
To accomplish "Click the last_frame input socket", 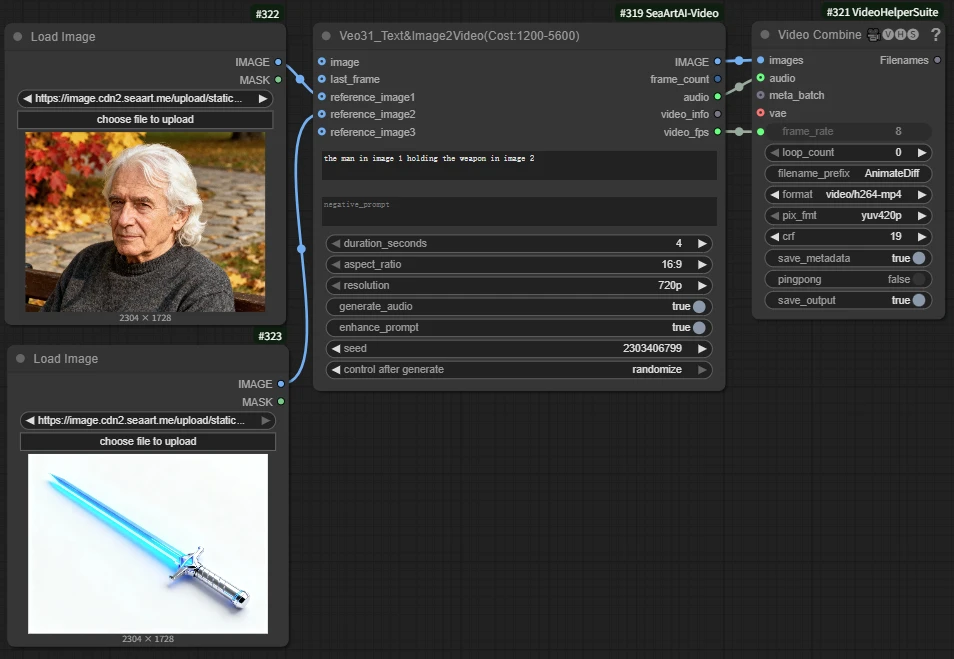I will 321,79.
